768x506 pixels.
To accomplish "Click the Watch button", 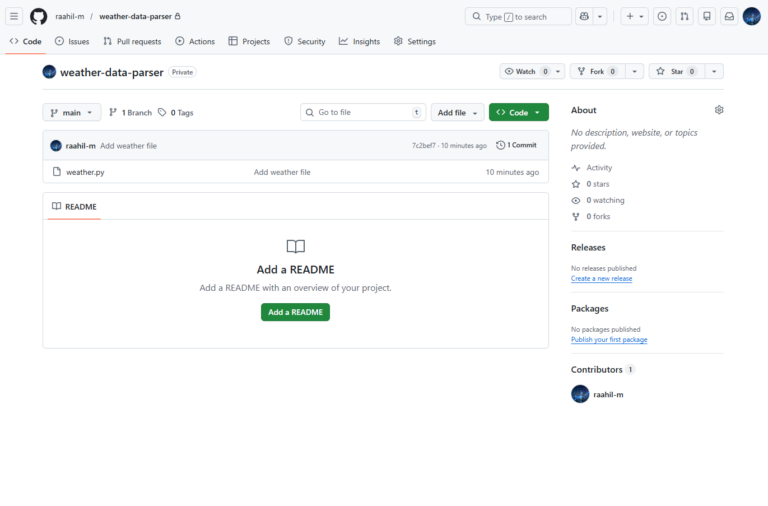I will [527, 72].
